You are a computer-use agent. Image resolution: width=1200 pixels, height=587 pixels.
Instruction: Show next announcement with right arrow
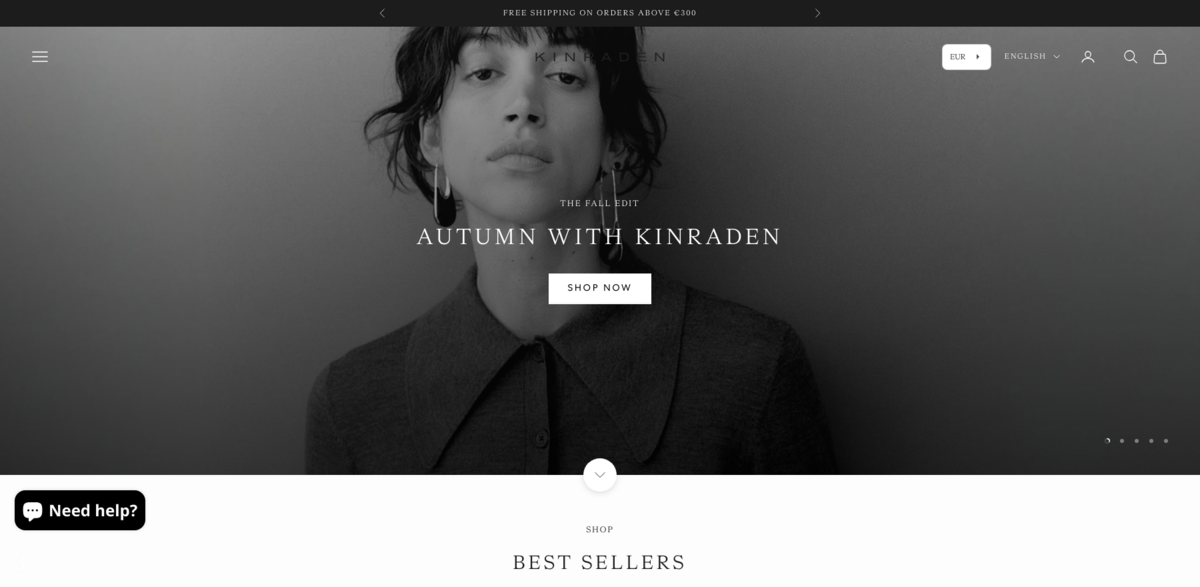click(x=817, y=13)
